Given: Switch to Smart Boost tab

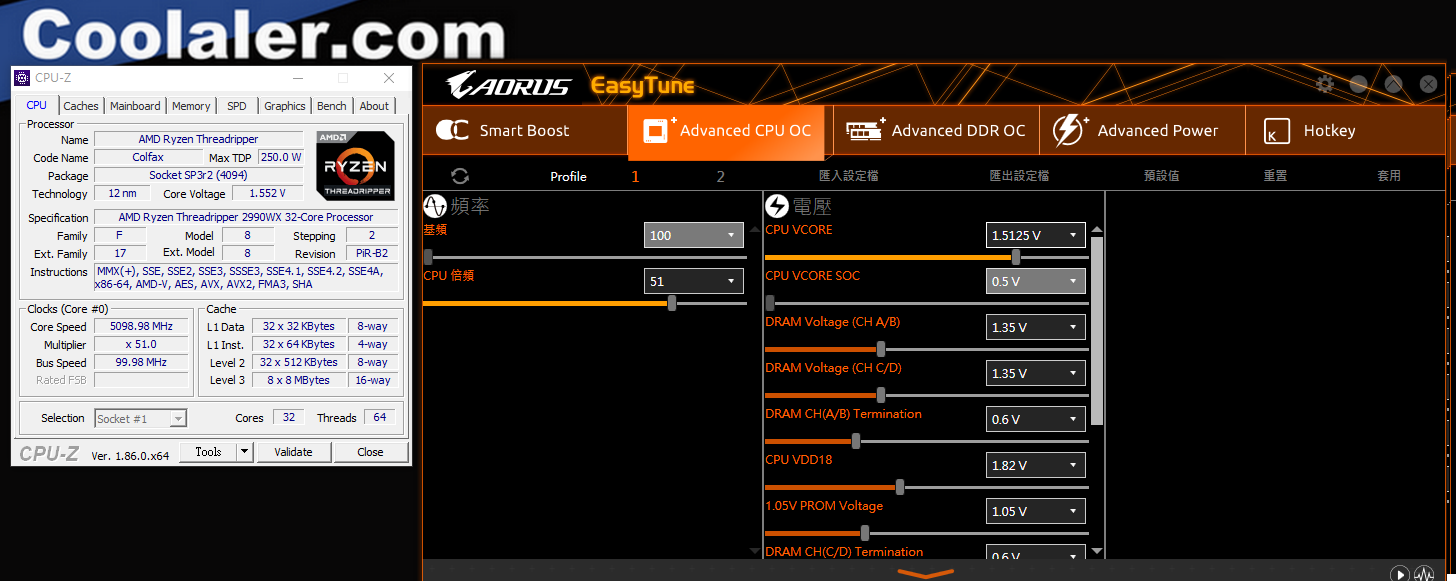Looking at the screenshot, I should pos(524,131).
